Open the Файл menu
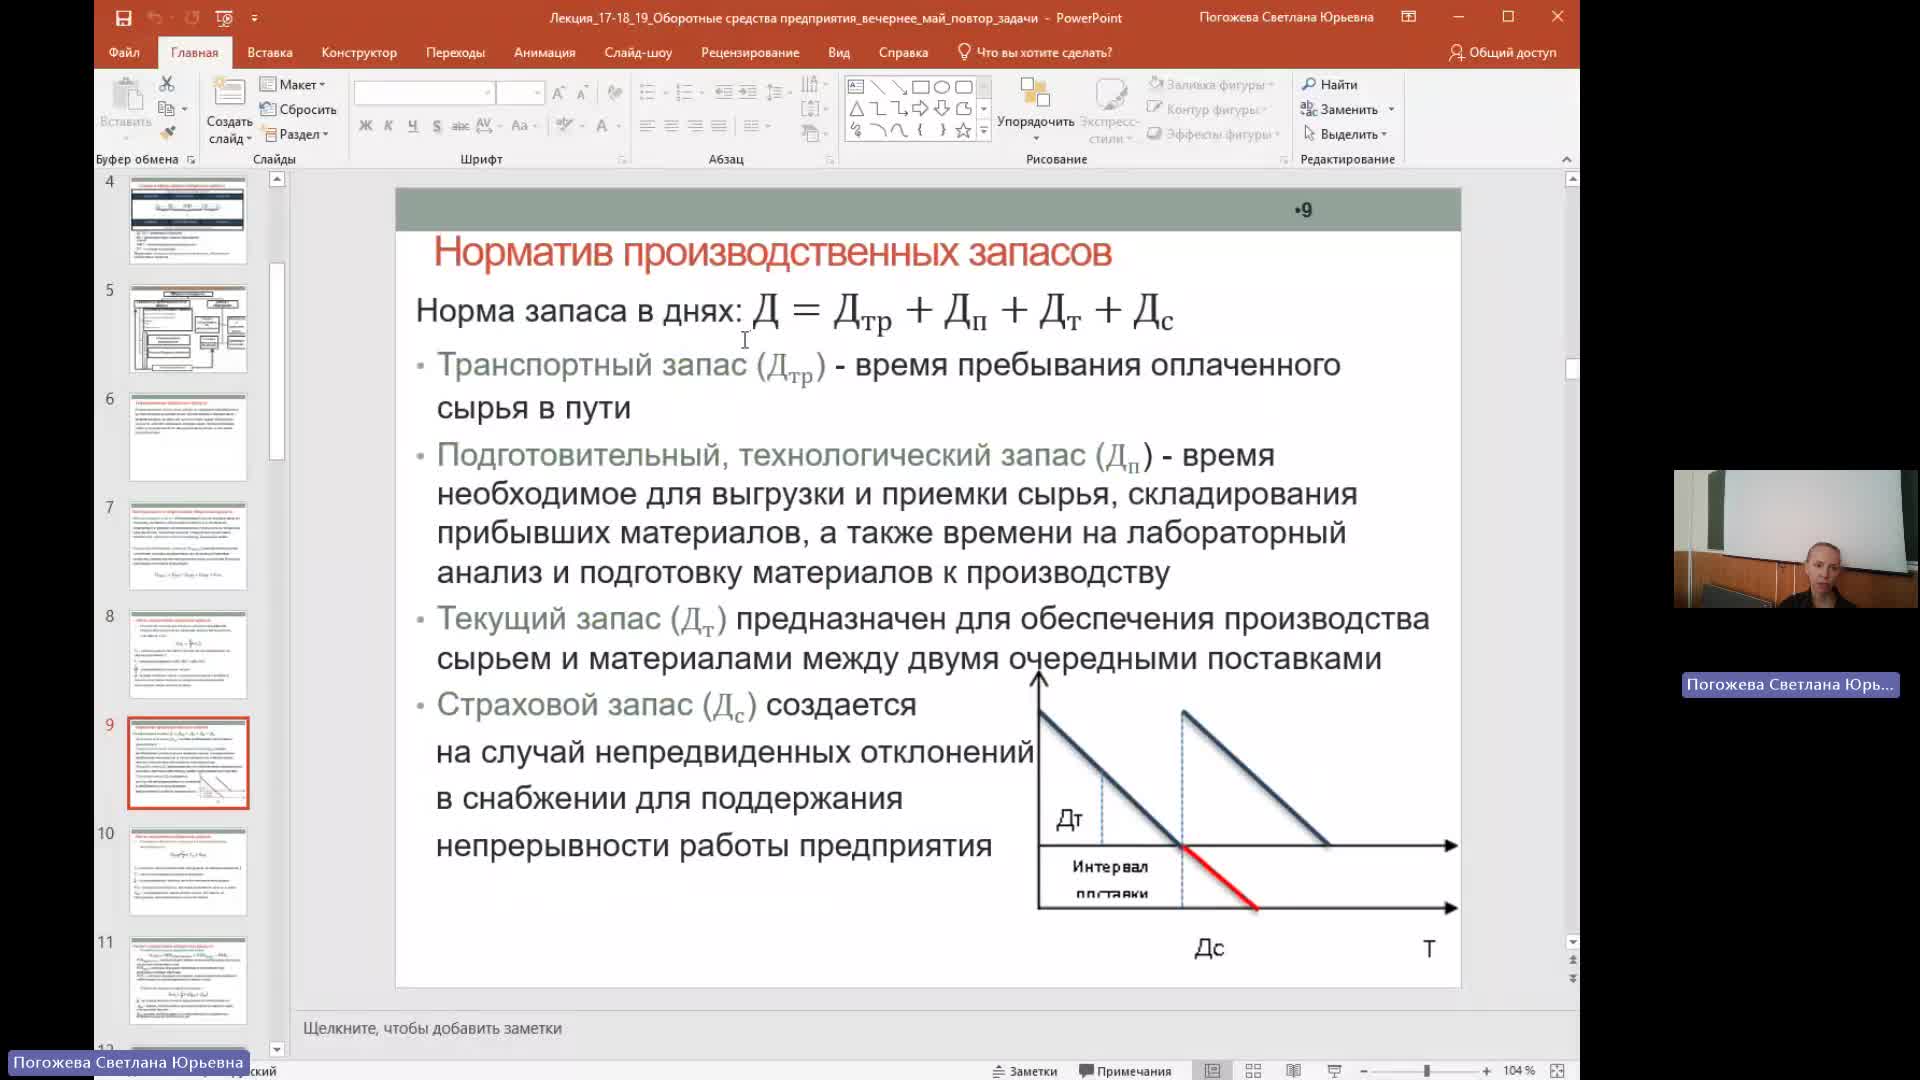Image resolution: width=1920 pixels, height=1080 pixels. pyautogui.click(x=124, y=52)
